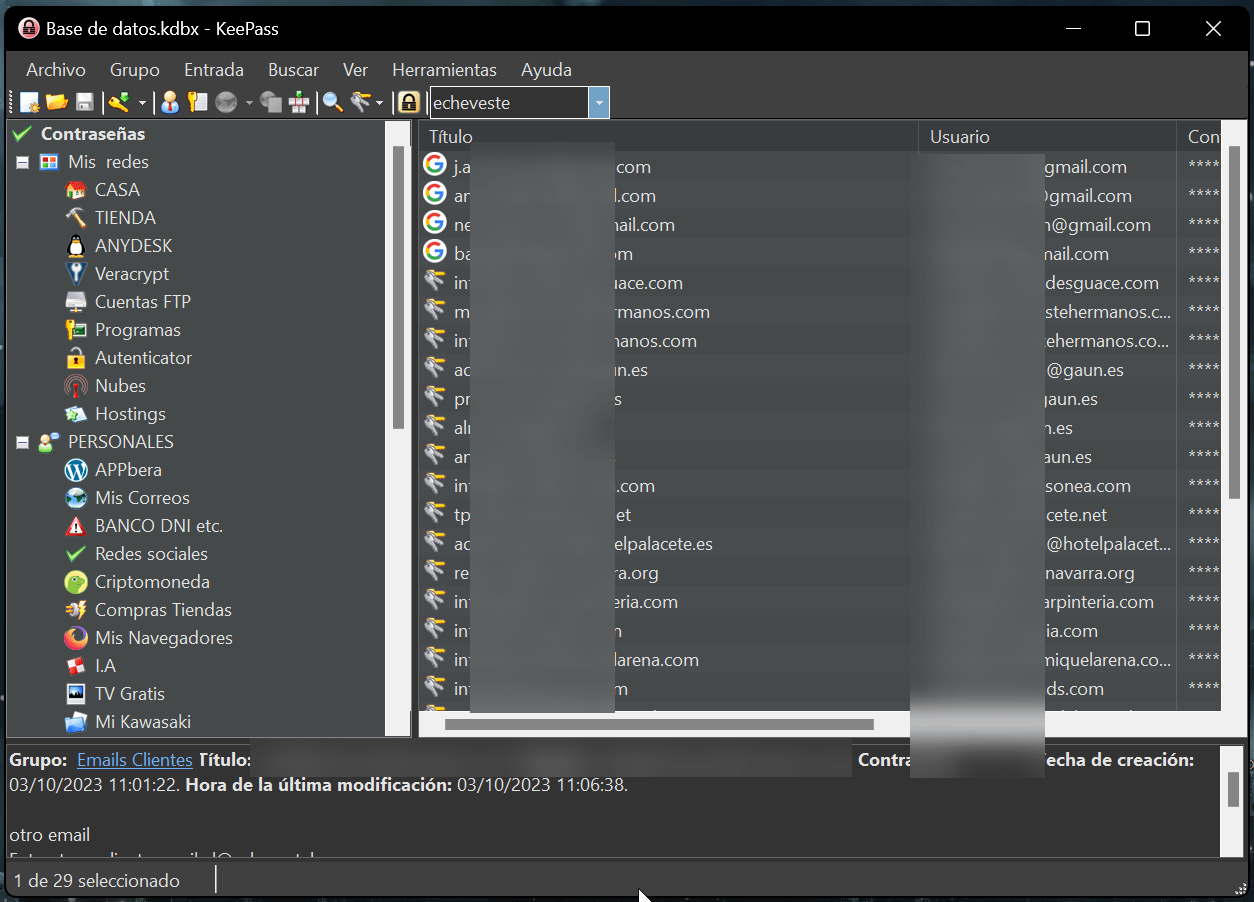Click the Google icon on the n@gmail.com row
The width and height of the screenshot is (1254, 902).
434,222
